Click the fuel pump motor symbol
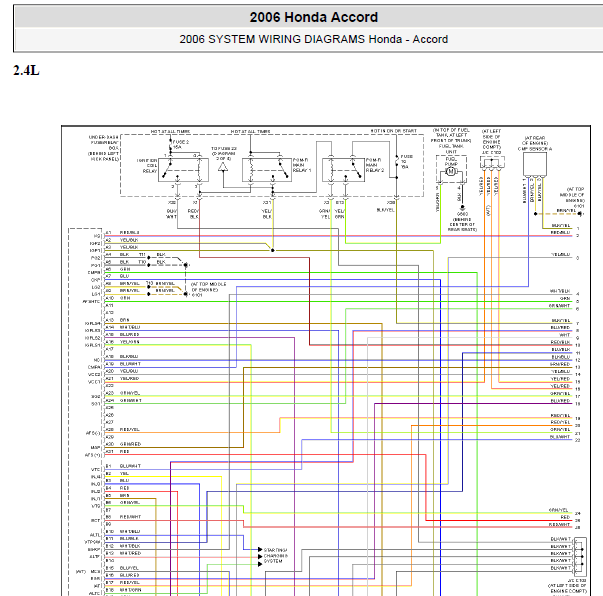The width and height of the screenshot is (603, 596). point(451,171)
